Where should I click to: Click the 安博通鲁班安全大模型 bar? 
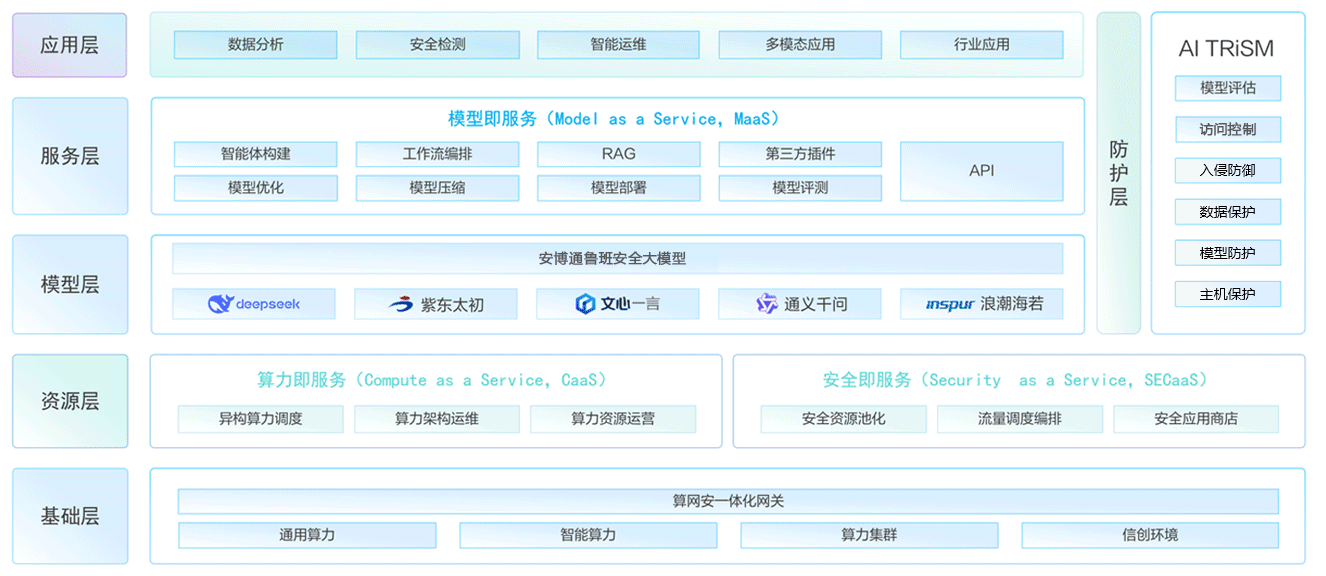[x=617, y=259]
